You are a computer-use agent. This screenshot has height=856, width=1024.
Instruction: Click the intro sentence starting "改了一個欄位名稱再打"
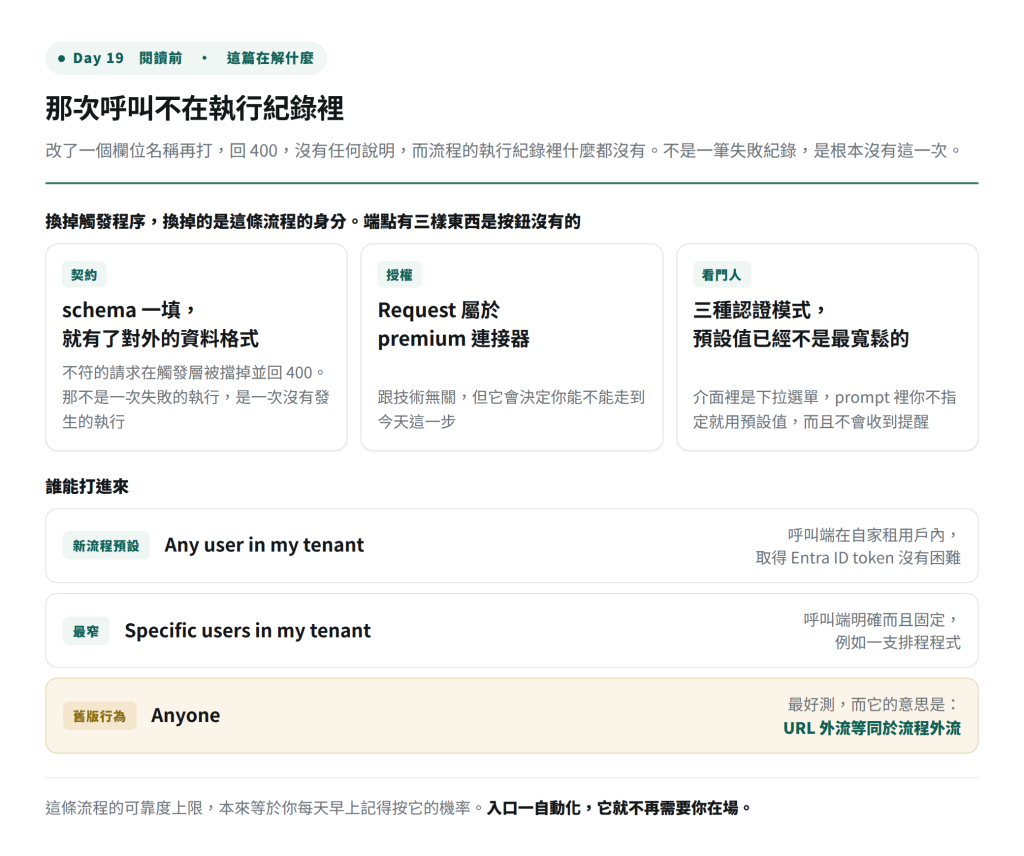pos(504,151)
